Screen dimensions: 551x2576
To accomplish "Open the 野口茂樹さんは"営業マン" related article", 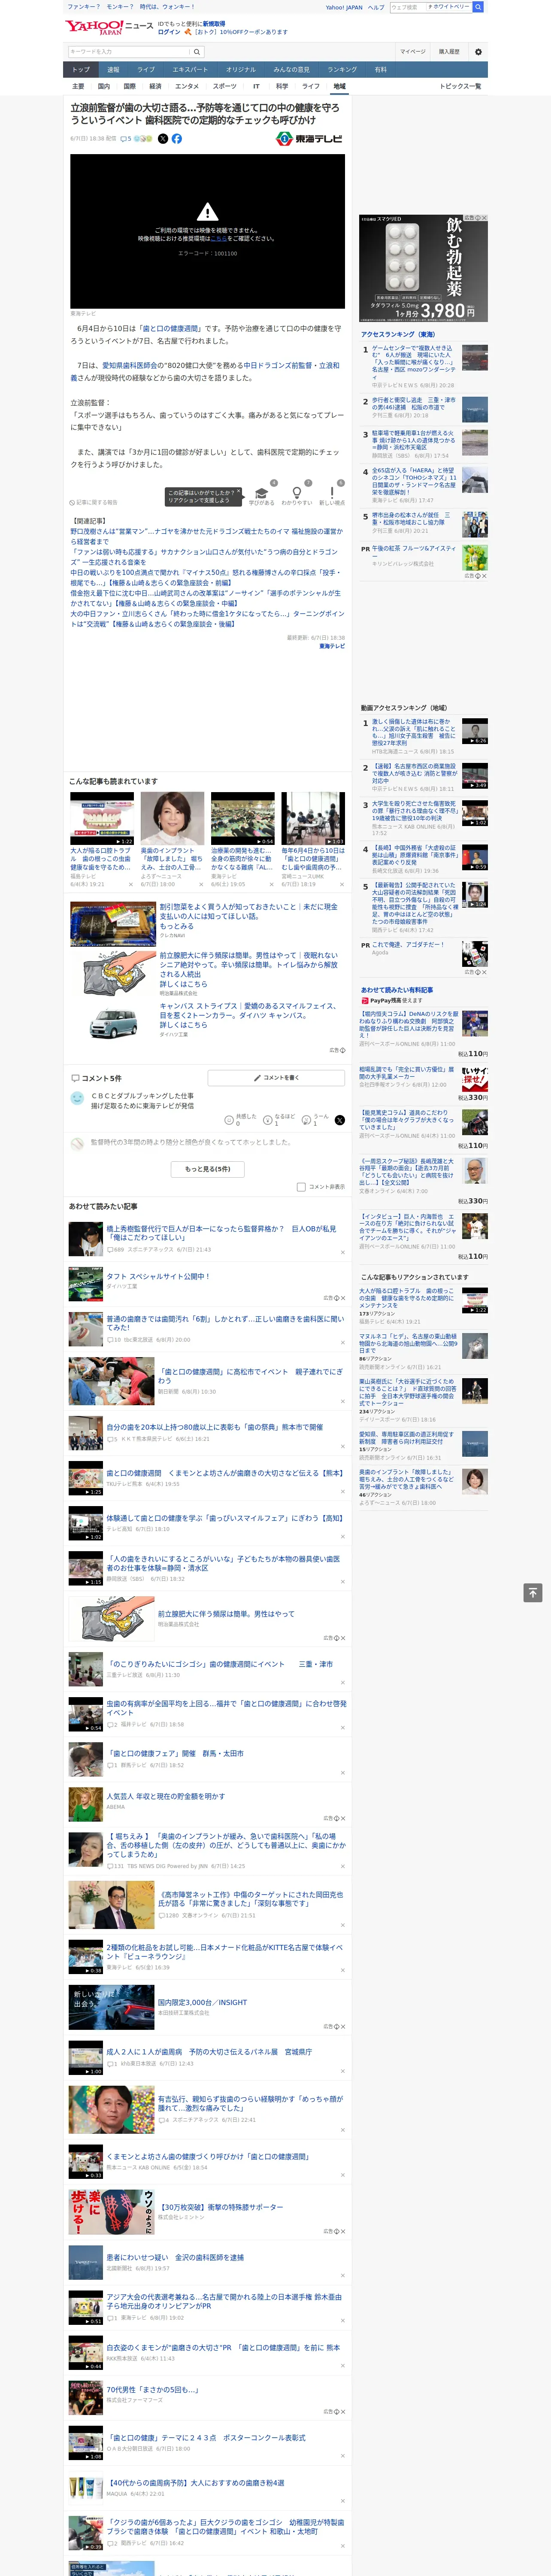I will pos(206,536).
